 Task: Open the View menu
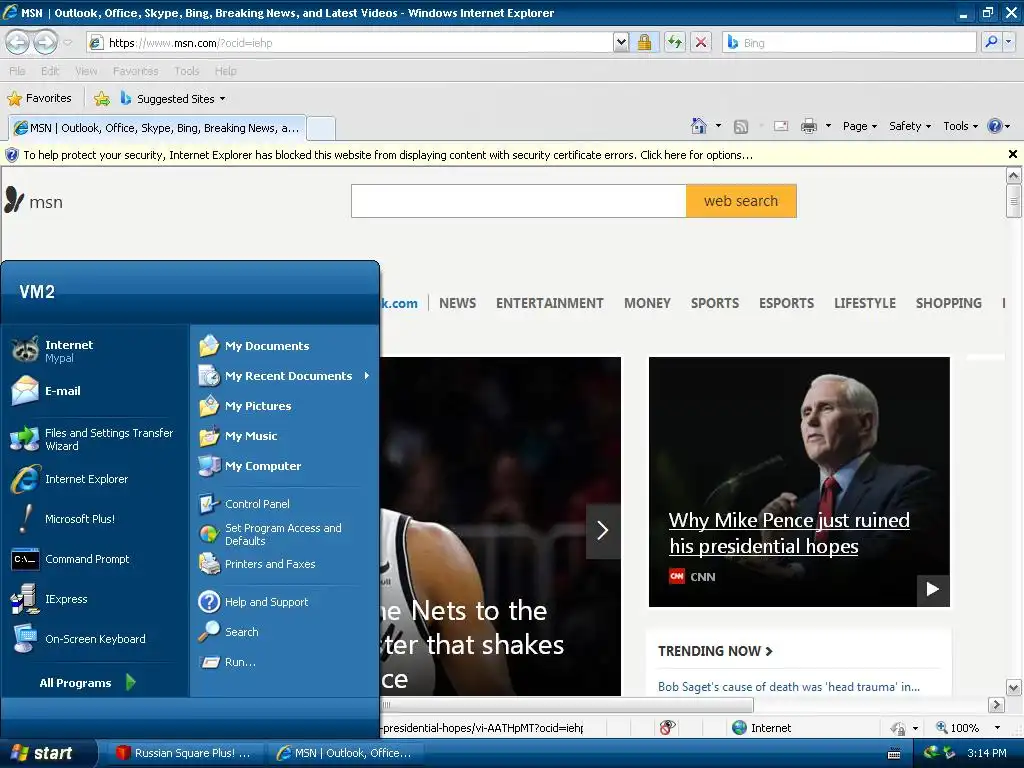tap(86, 71)
